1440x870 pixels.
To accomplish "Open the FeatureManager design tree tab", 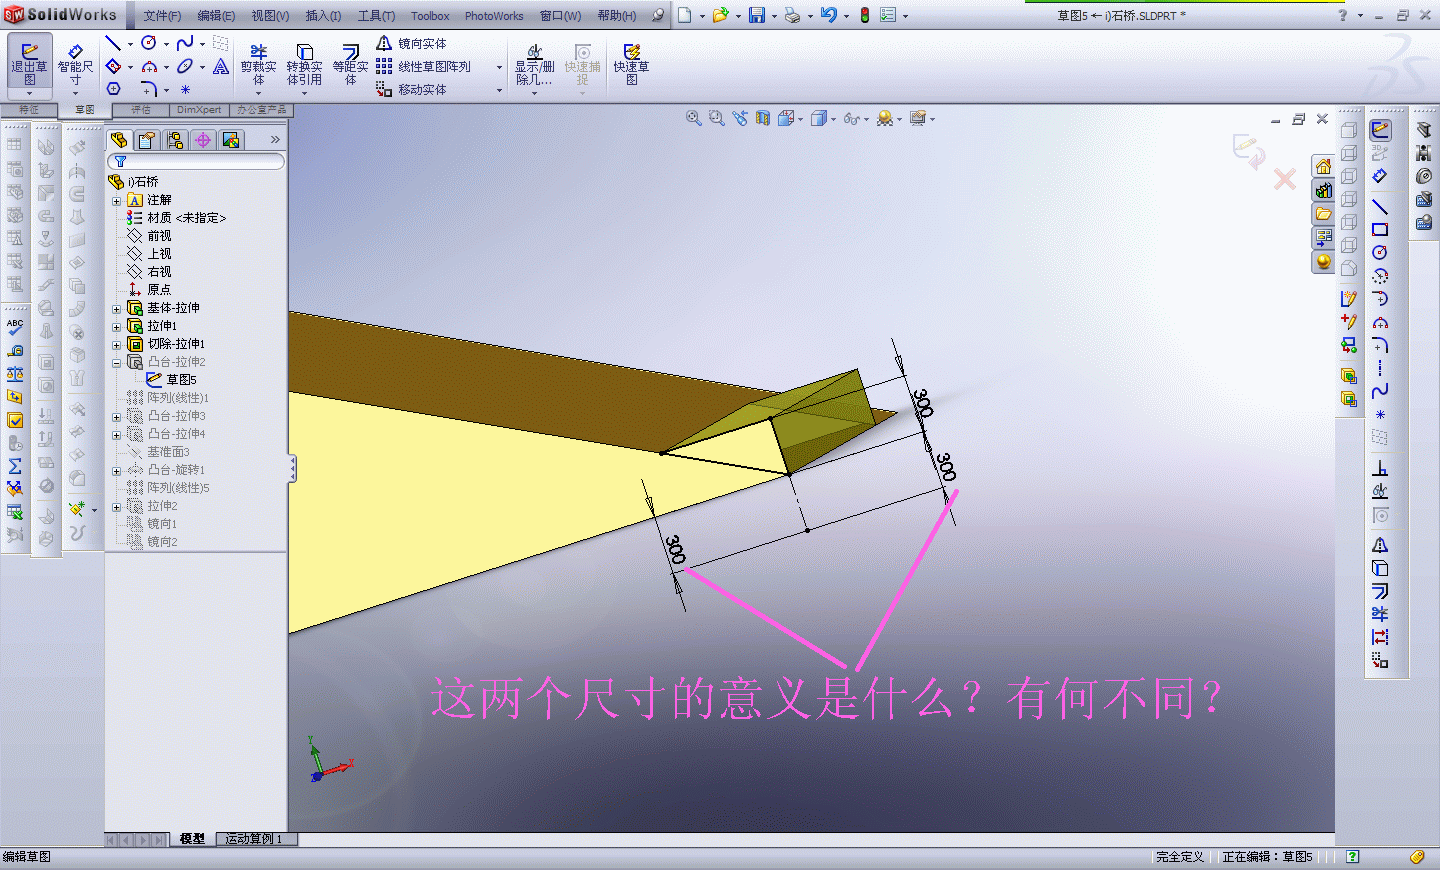I will click(119, 140).
